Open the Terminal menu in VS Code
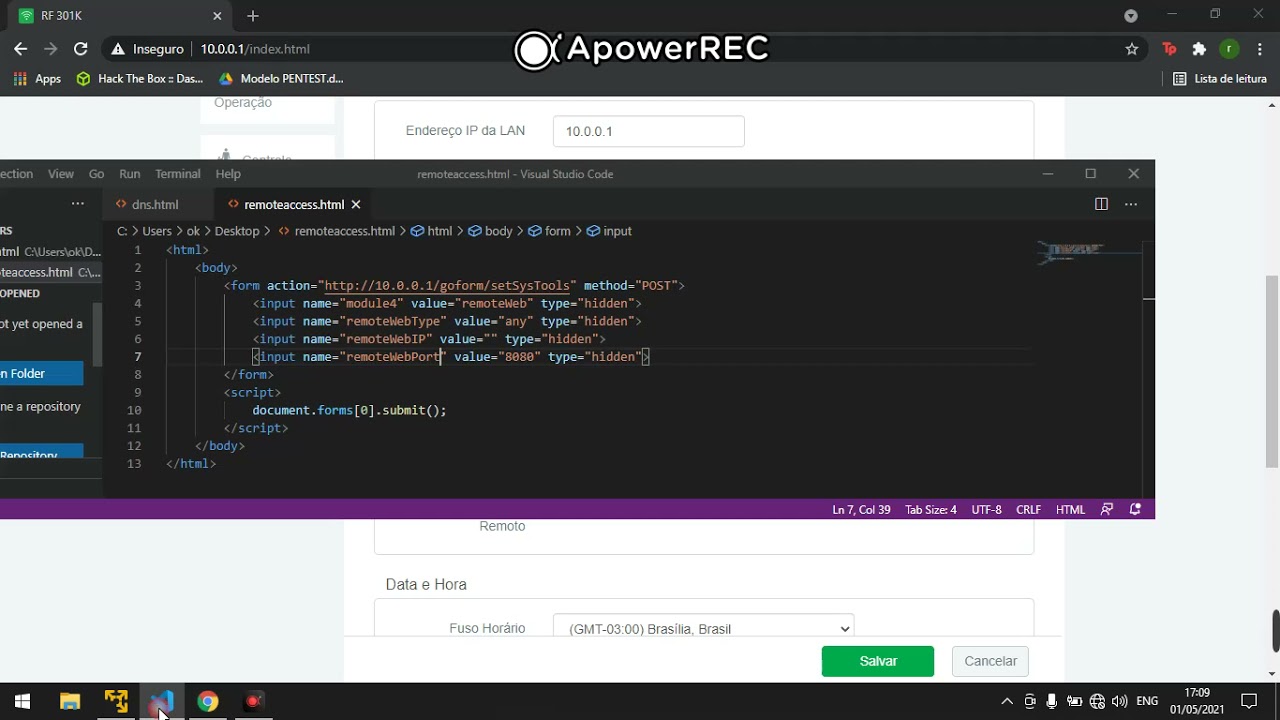The height and width of the screenshot is (720, 1280). coord(178,174)
